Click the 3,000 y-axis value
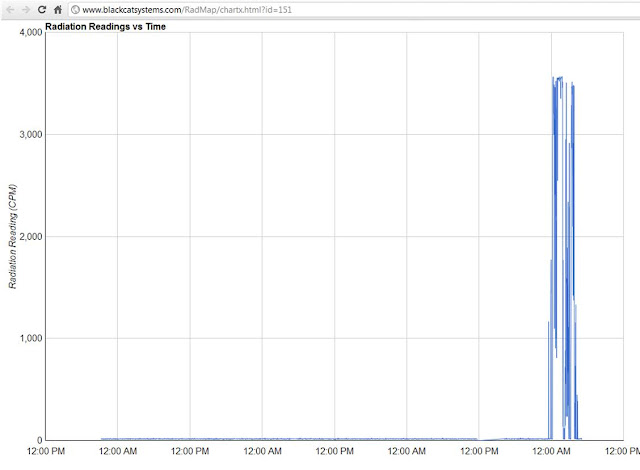640x470 pixels. (31, 135)
